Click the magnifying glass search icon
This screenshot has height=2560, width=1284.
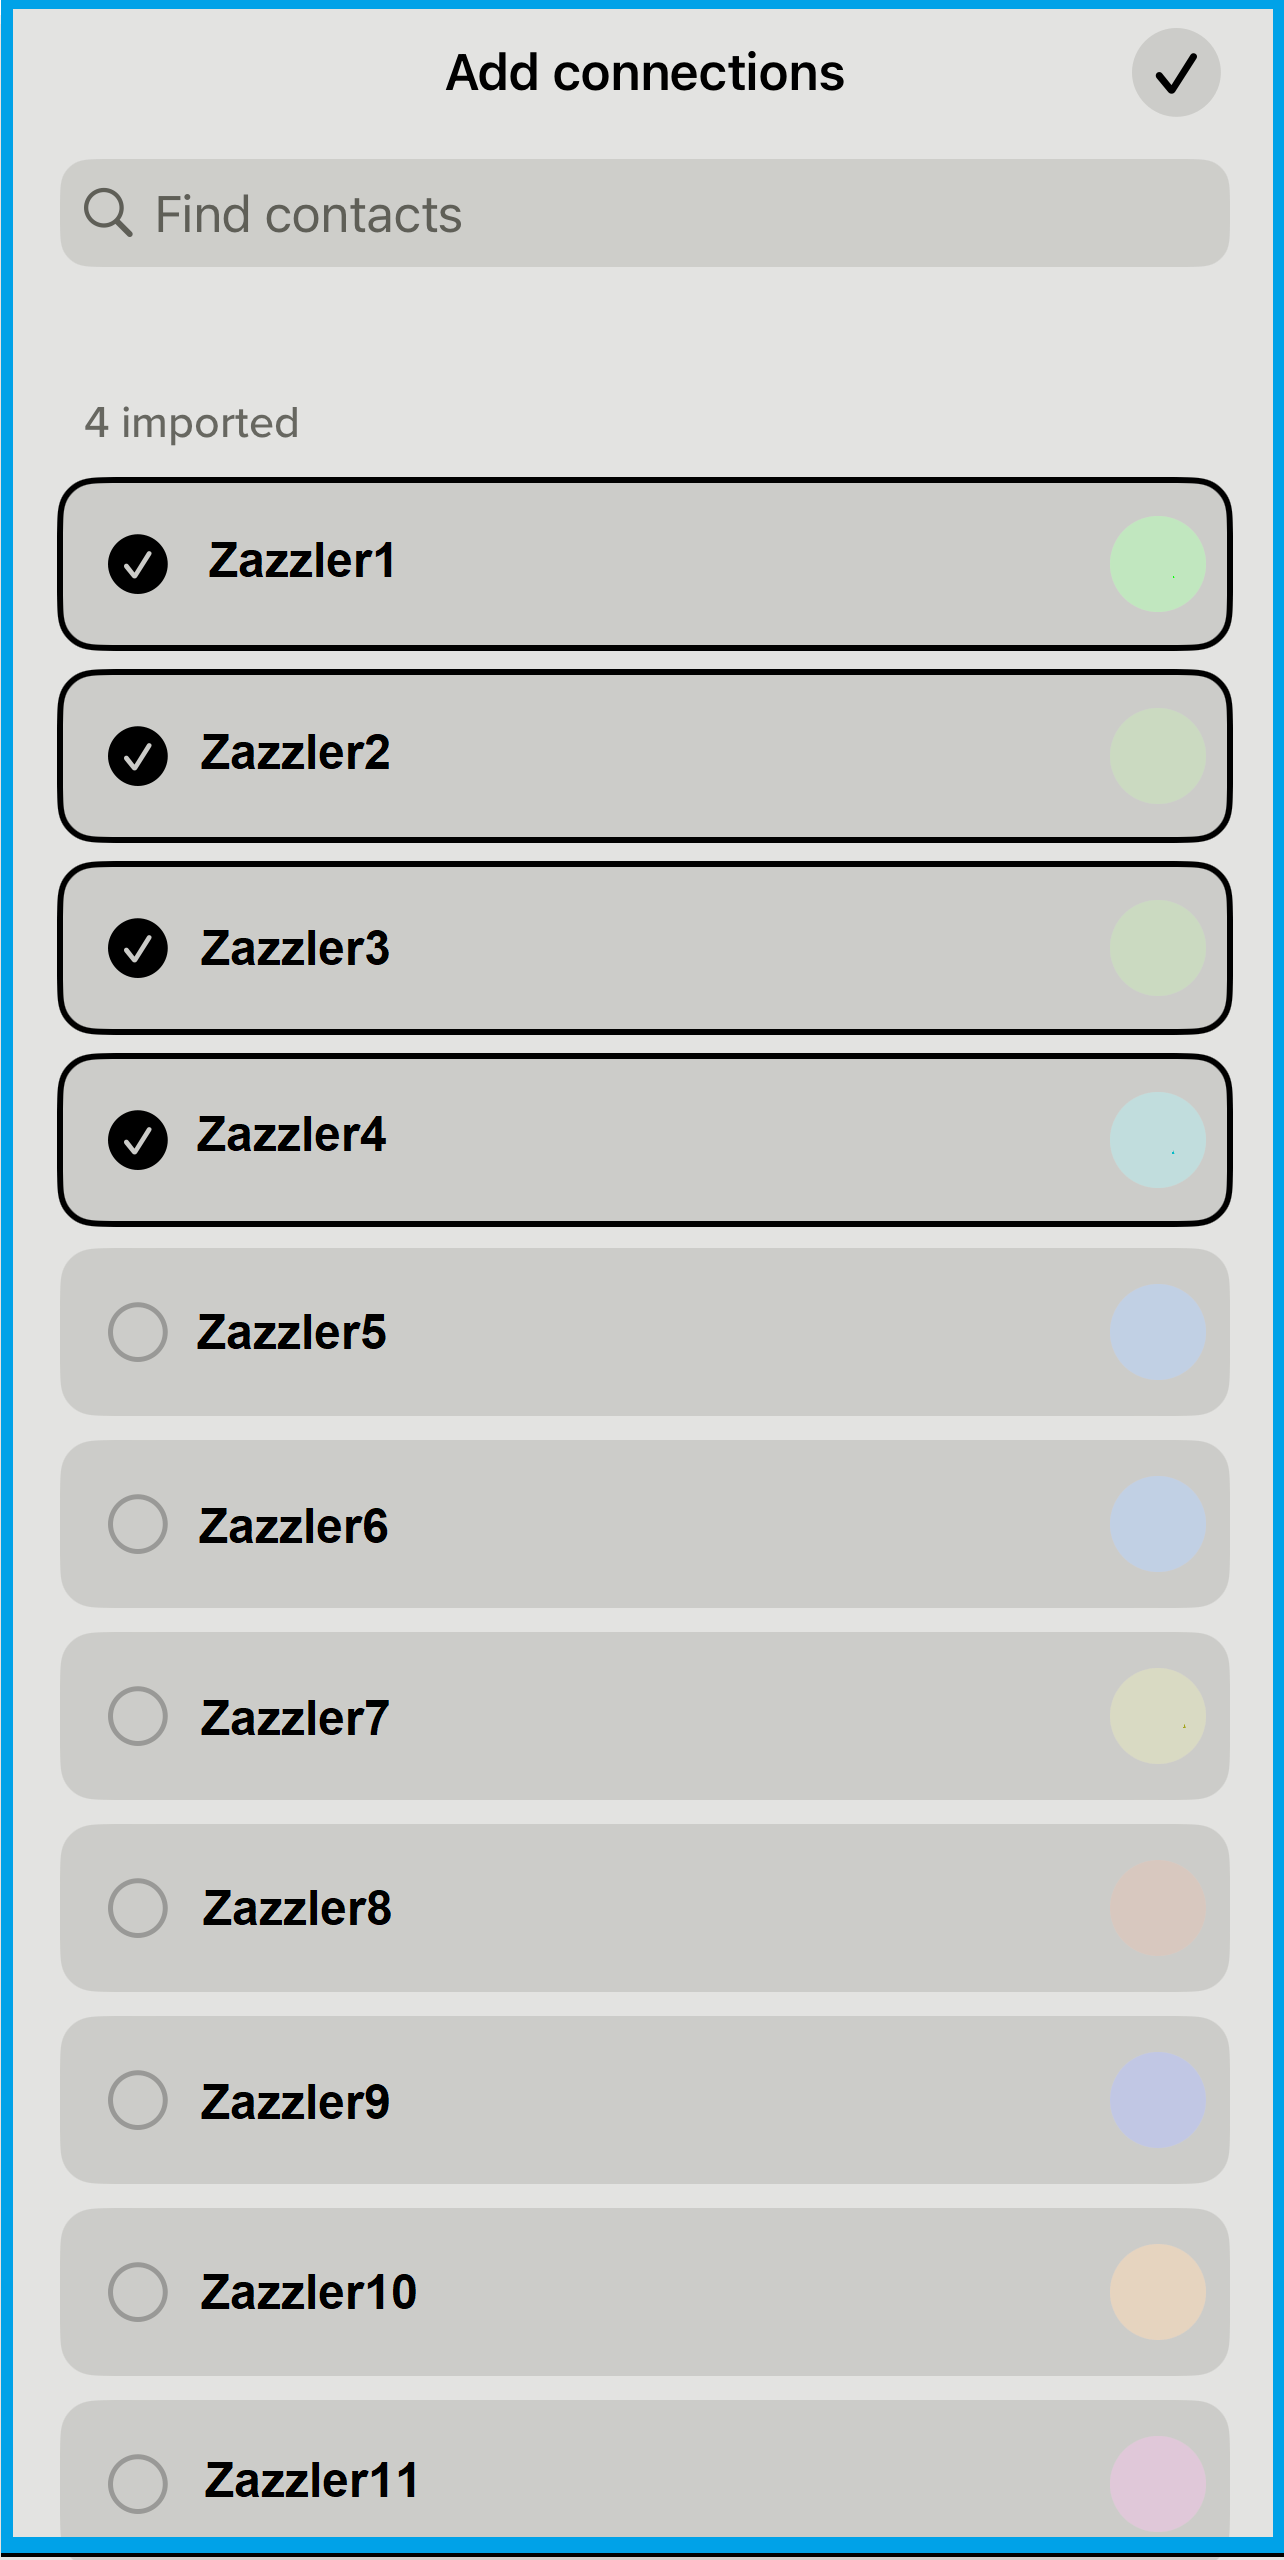click(x=110, y=213)
